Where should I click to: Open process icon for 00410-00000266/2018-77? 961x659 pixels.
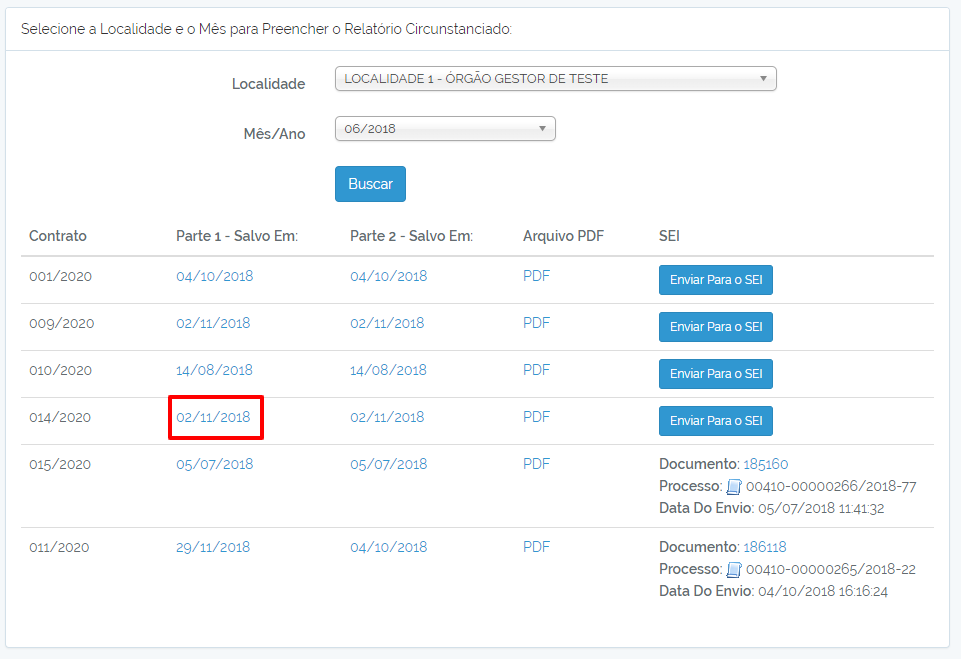click(734, 487)
